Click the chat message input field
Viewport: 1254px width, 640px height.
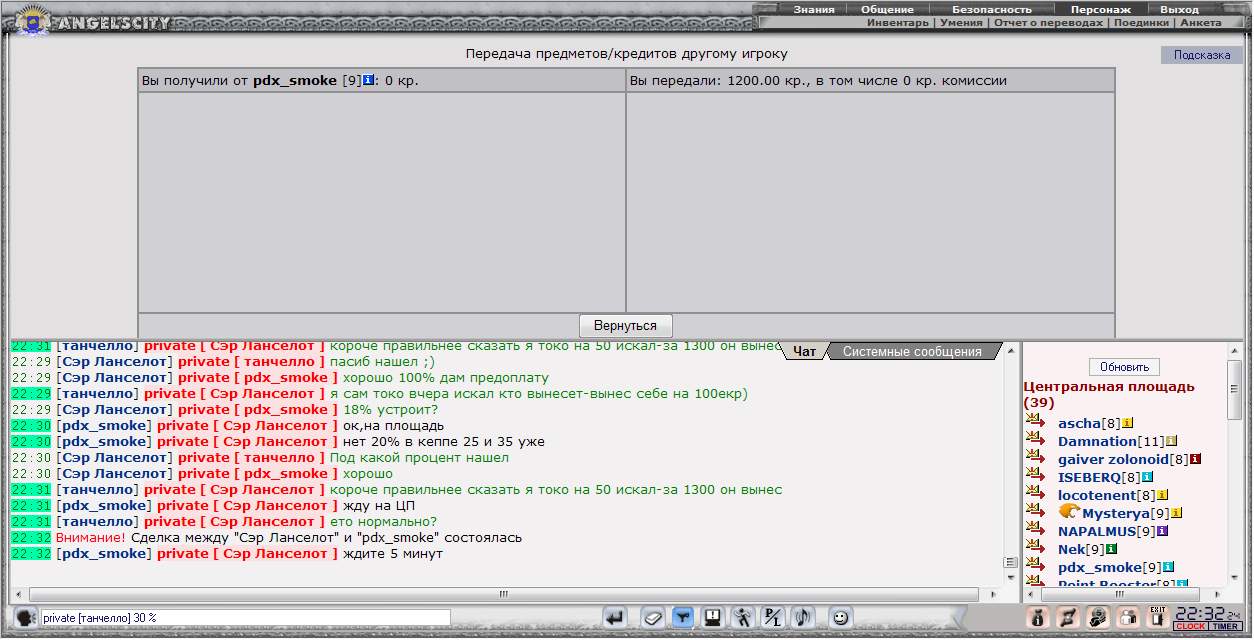click(245, 618)
